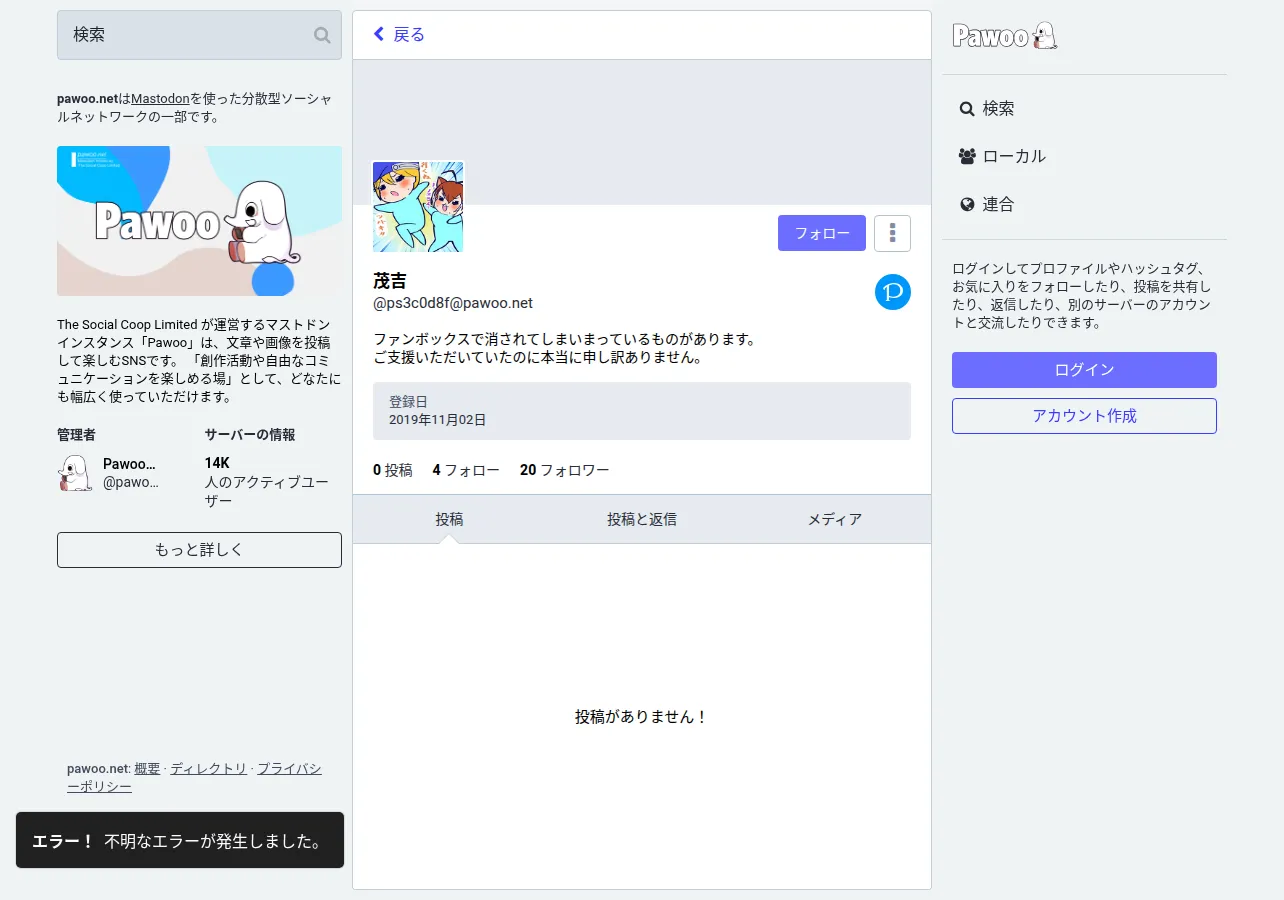Open the pixiv badge icon on profile
This screenshot has width=1284, height=900.
(x=893, y=292)
